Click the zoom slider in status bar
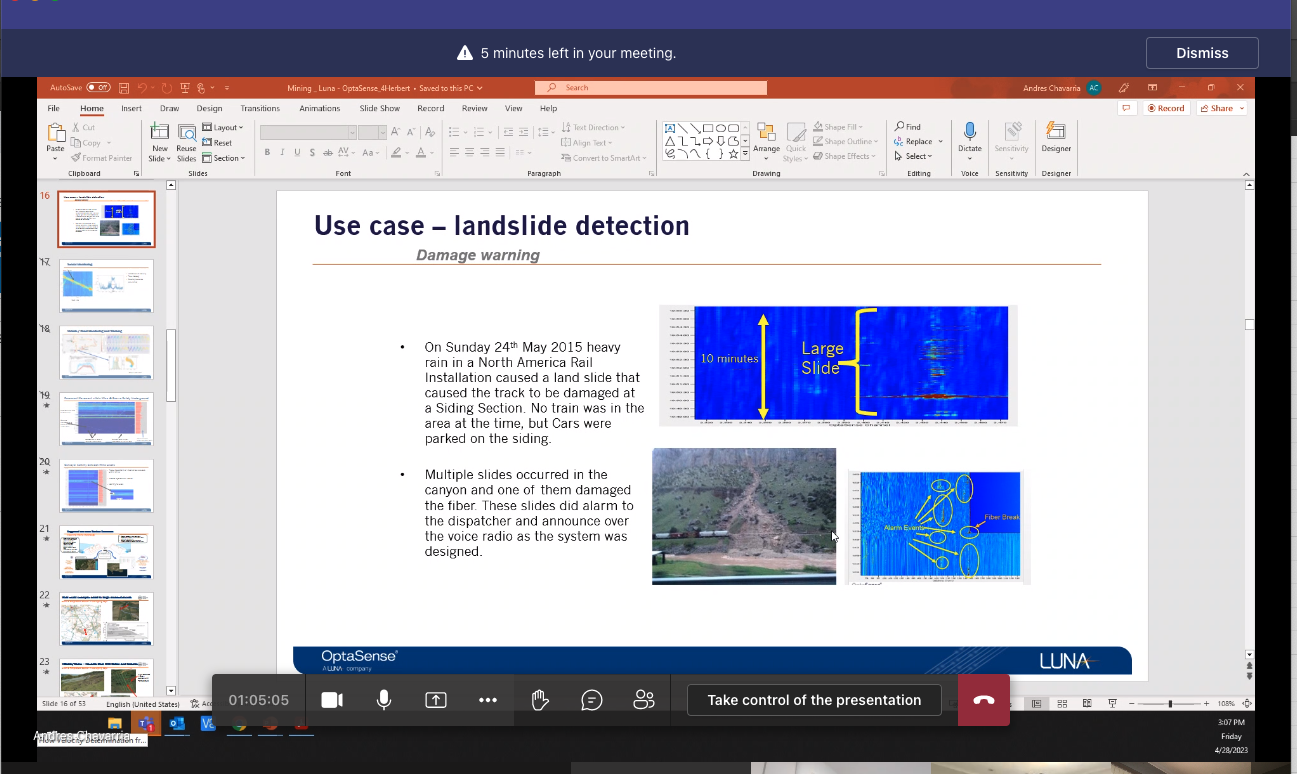 [x=1169, y=704]
